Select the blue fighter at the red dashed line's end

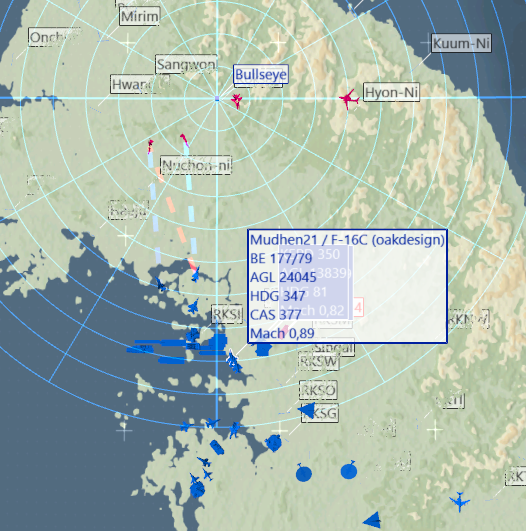point(196,274)
